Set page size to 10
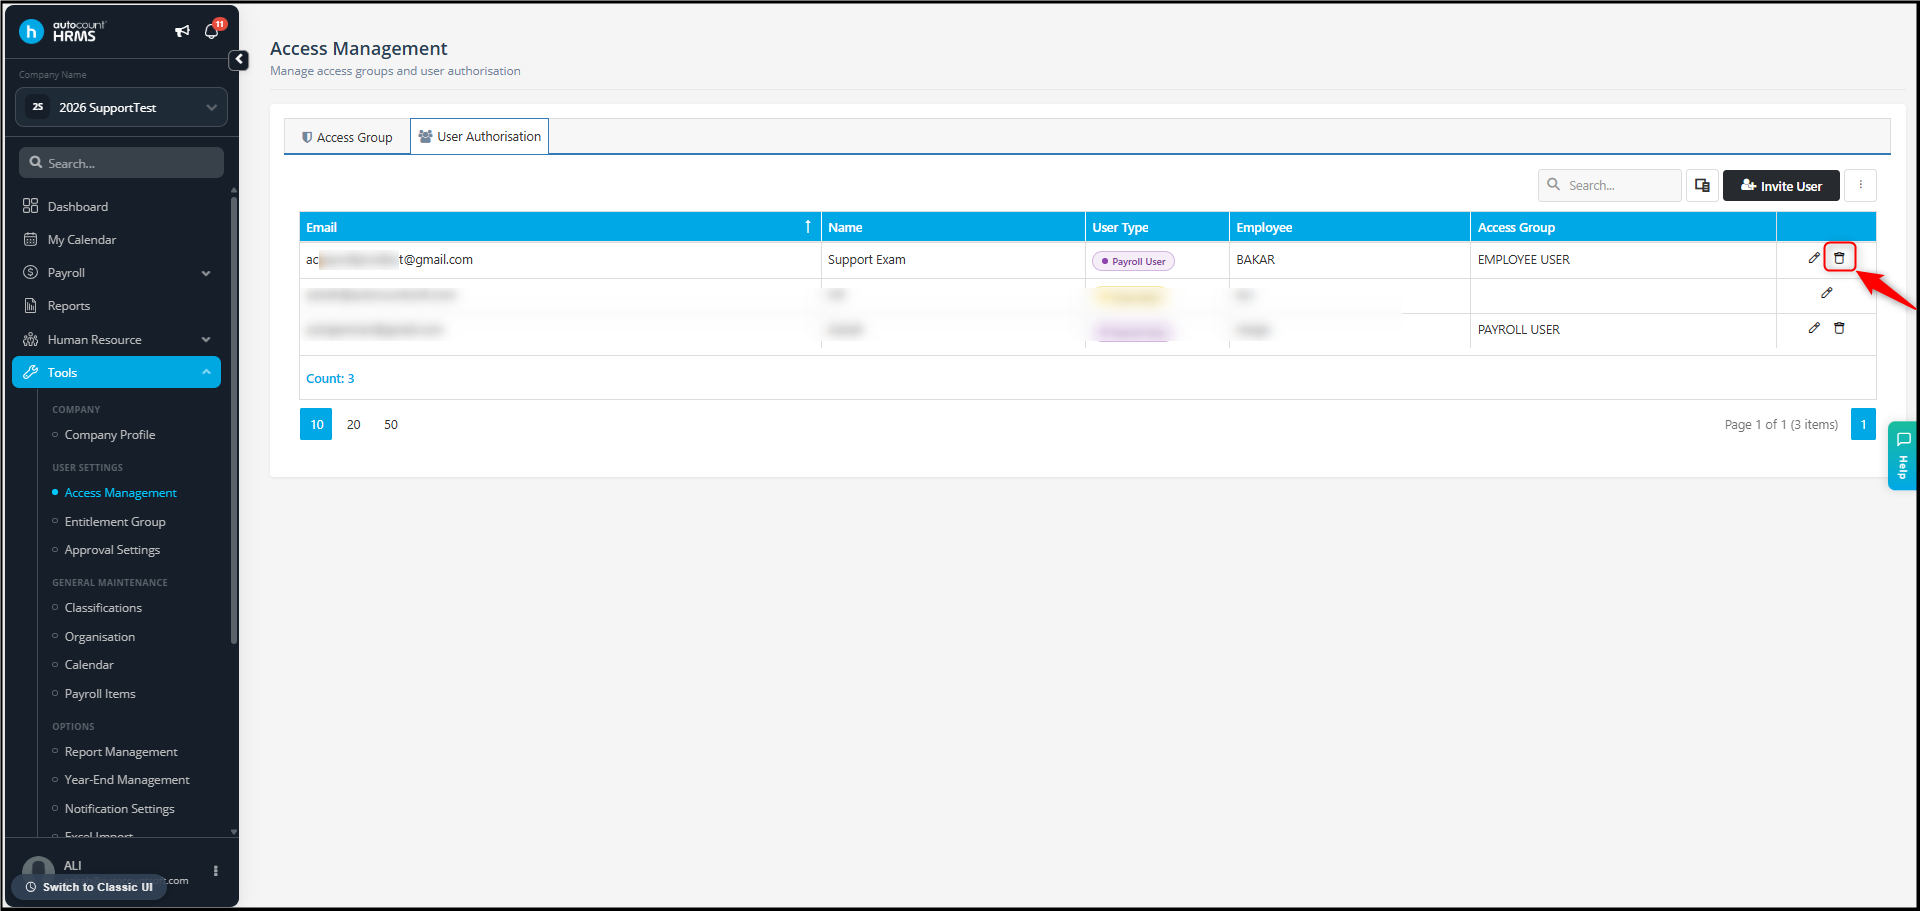1920x911 pixels. (x=316, y=424)
